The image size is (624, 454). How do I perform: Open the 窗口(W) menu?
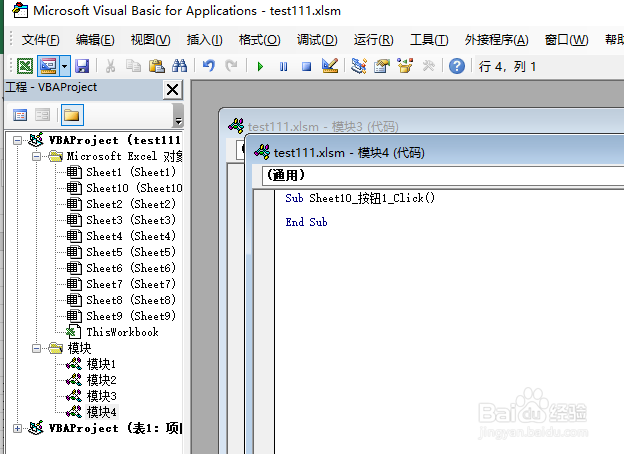(566, 40)
